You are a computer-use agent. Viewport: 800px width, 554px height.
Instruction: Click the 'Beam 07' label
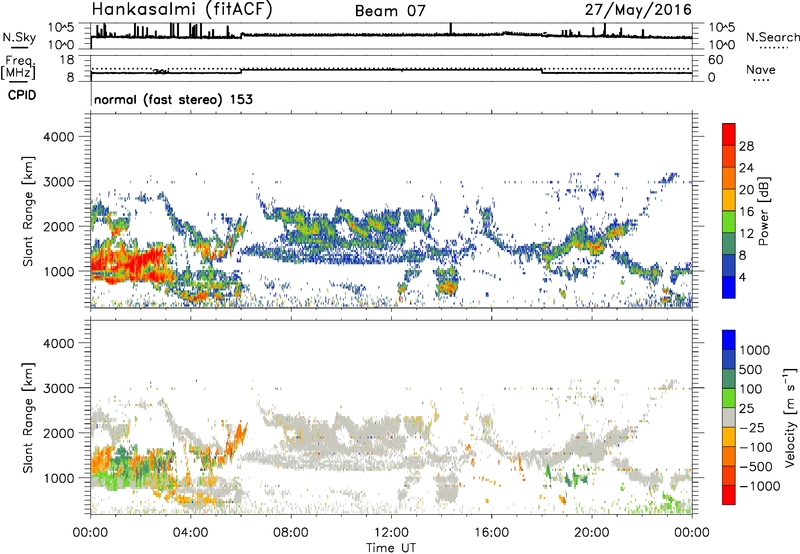[x=390, y=11]
